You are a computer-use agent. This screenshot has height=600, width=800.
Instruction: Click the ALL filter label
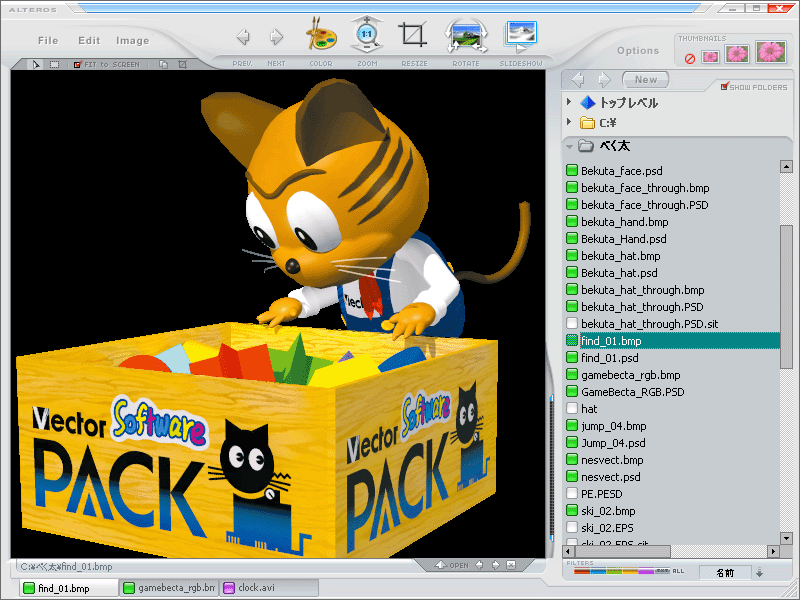[678, 571]
